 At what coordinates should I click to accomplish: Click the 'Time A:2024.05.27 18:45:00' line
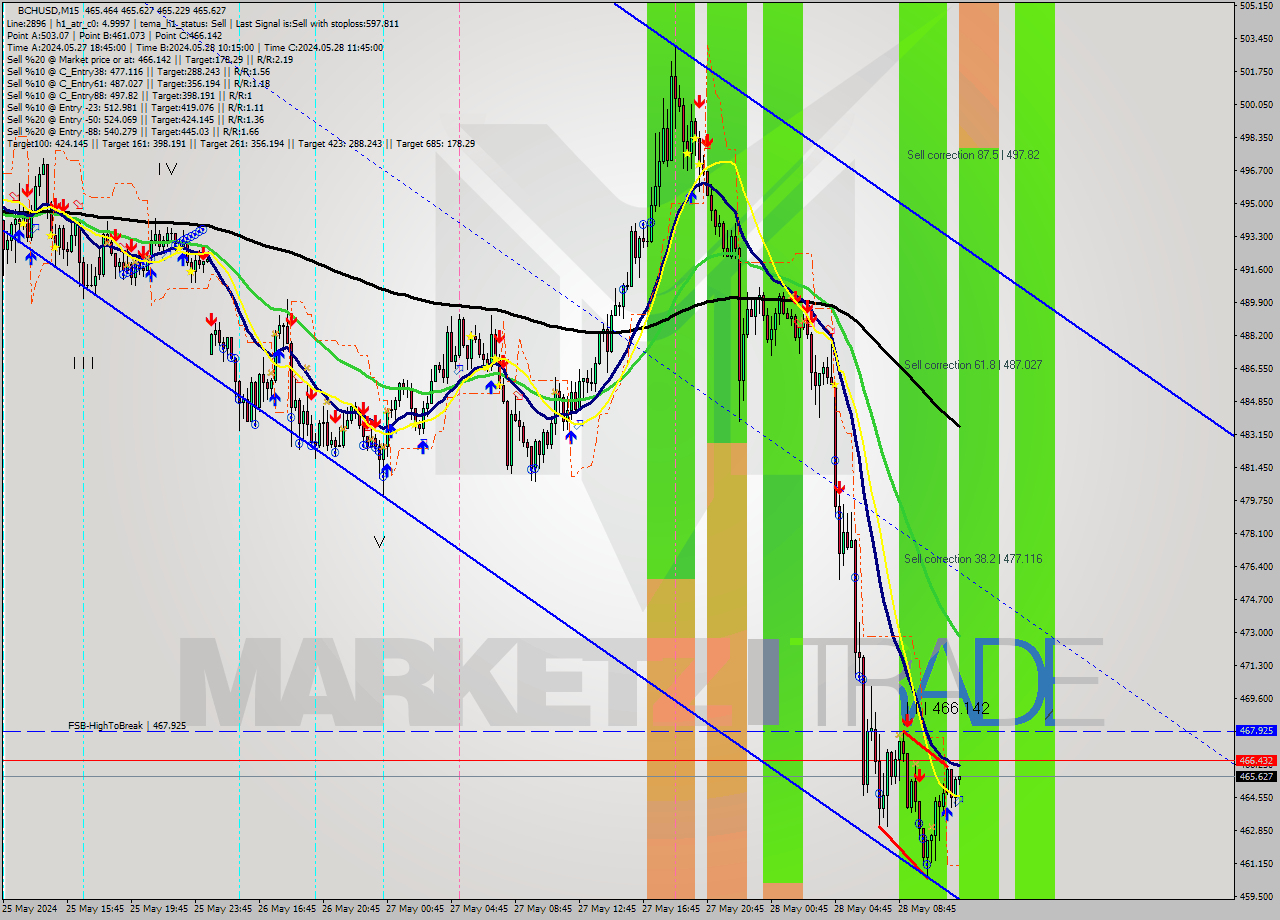pyautogui.click(x=194, y=47)
